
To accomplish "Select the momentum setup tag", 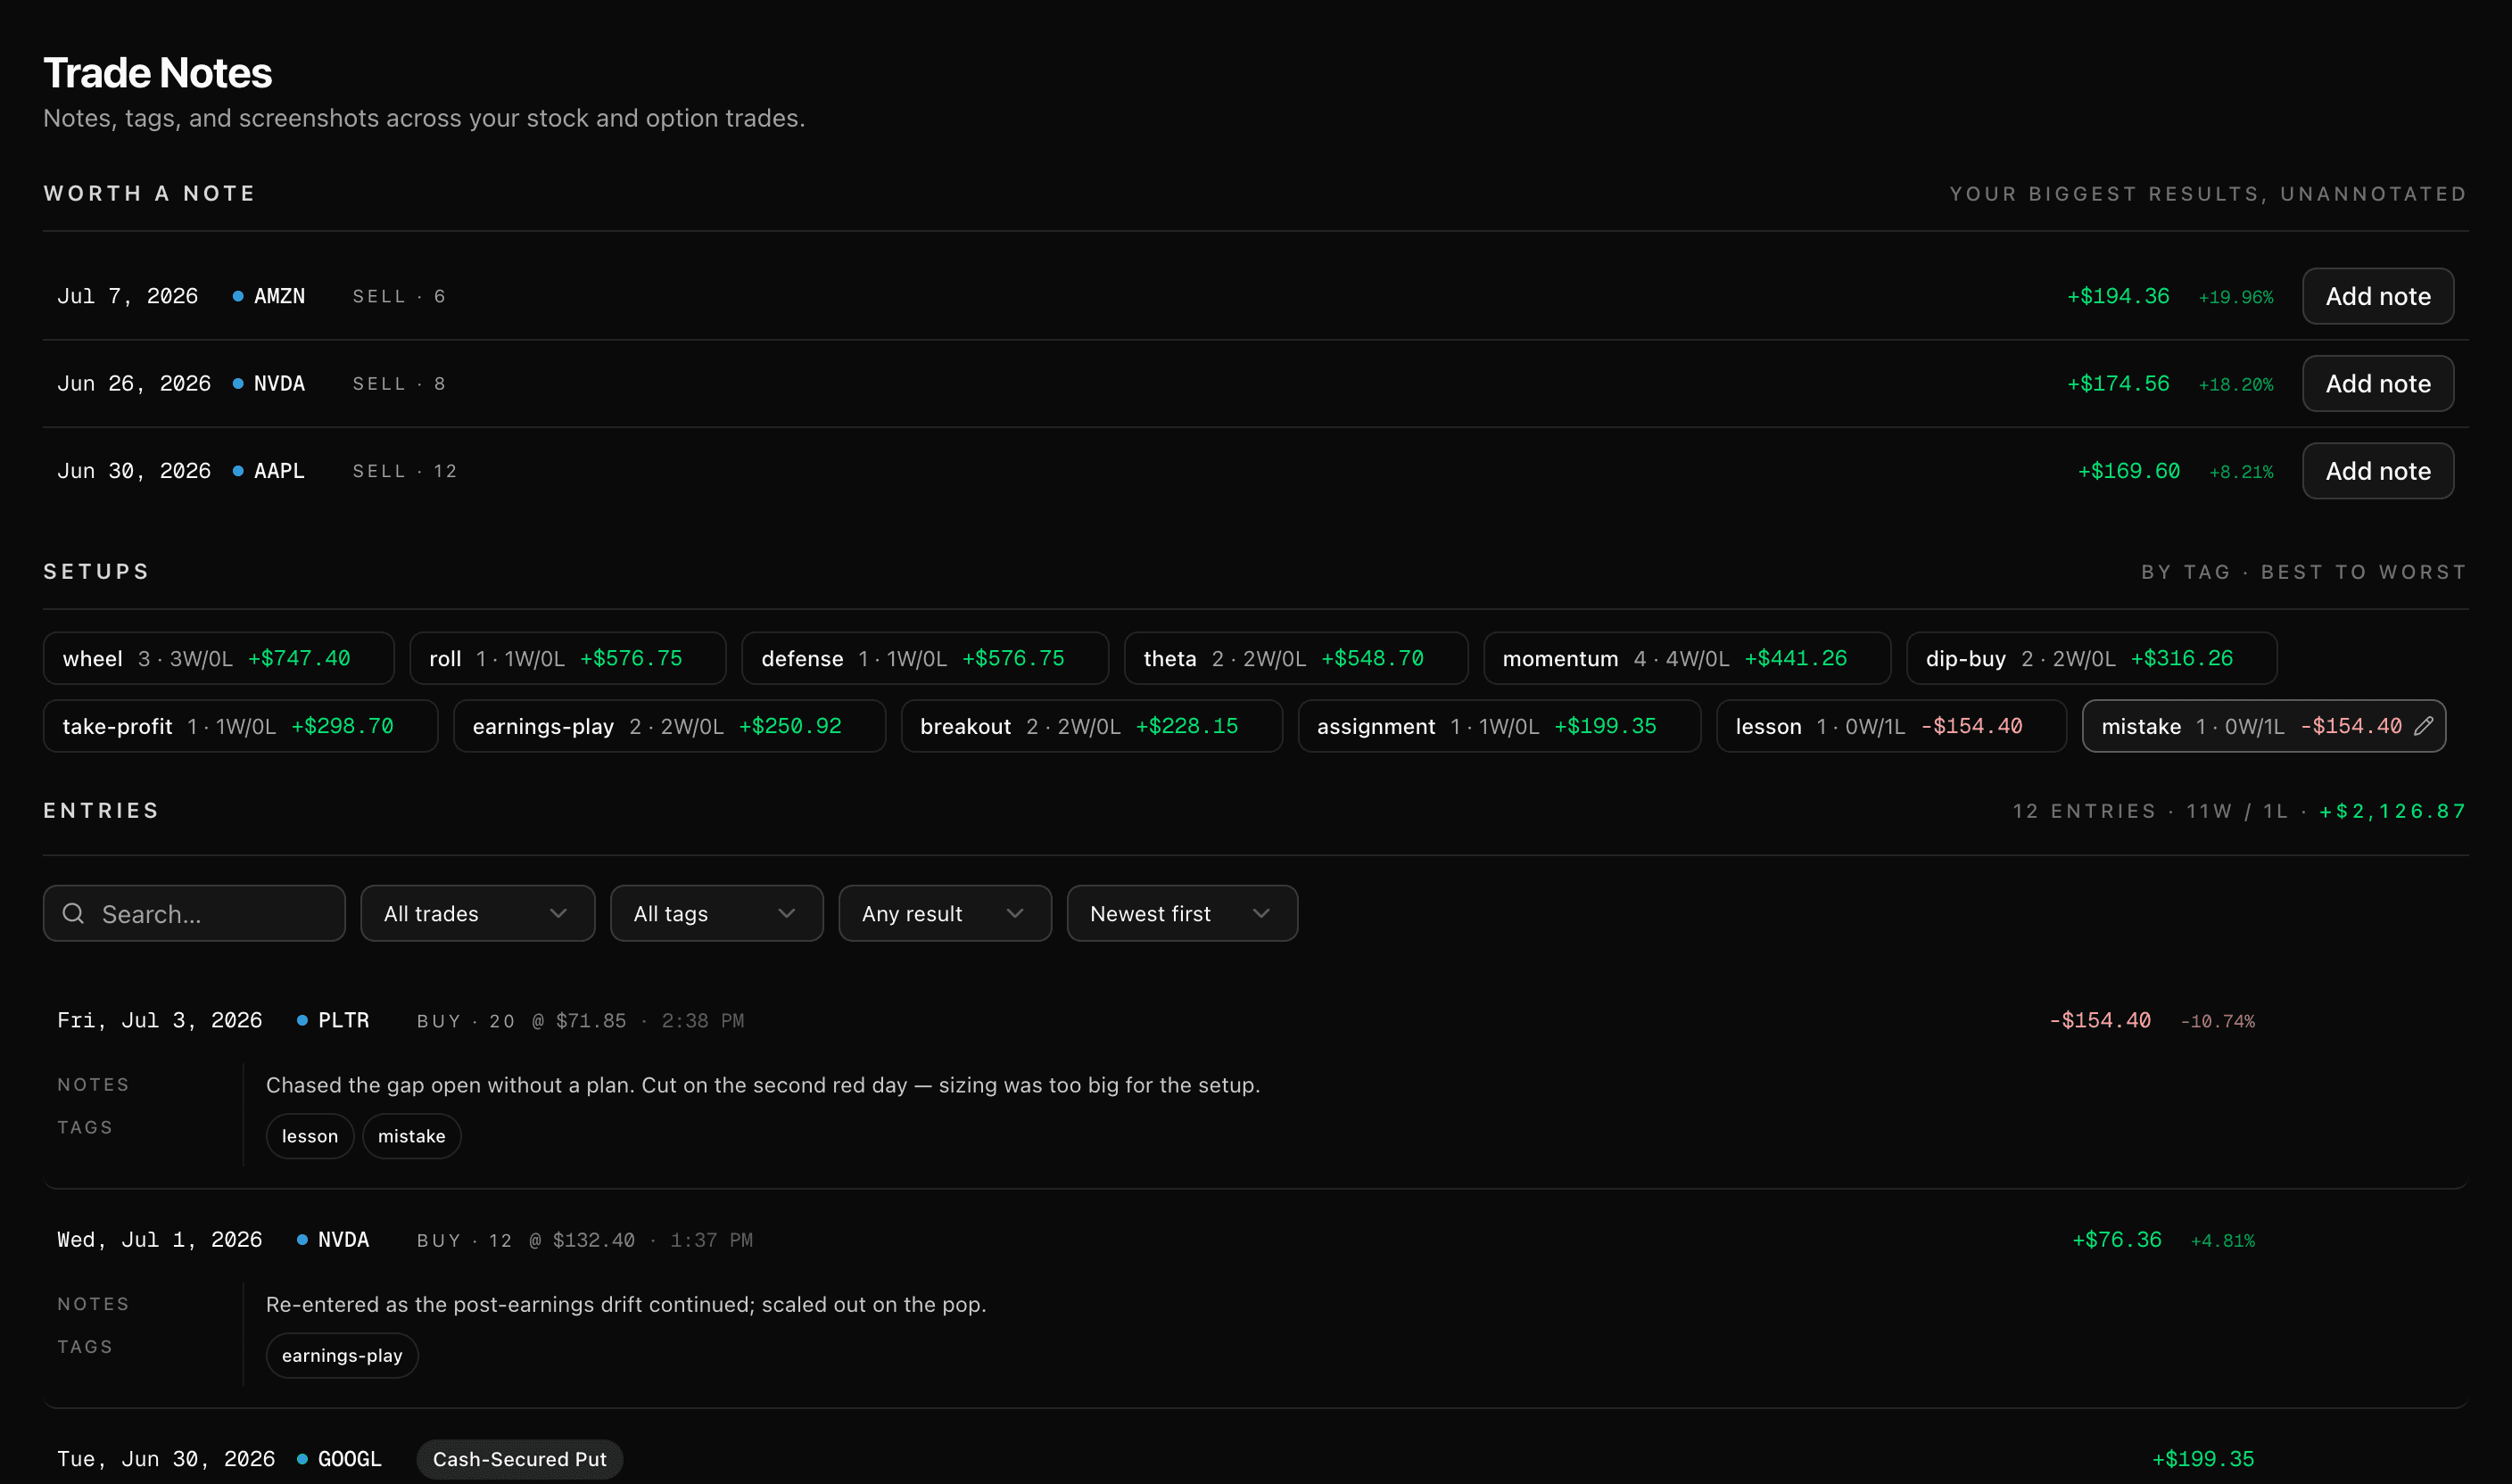I will coord(1687,658).
